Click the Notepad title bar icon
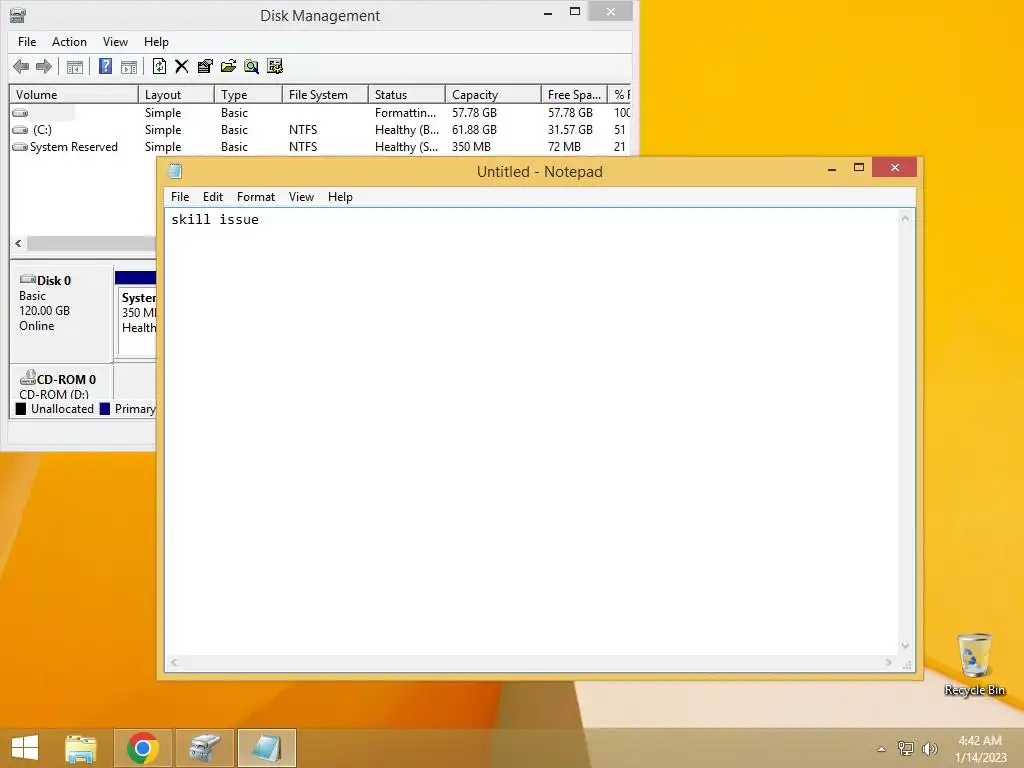The width and height of the screenshot is (1024, 768). tap(175, 172)
